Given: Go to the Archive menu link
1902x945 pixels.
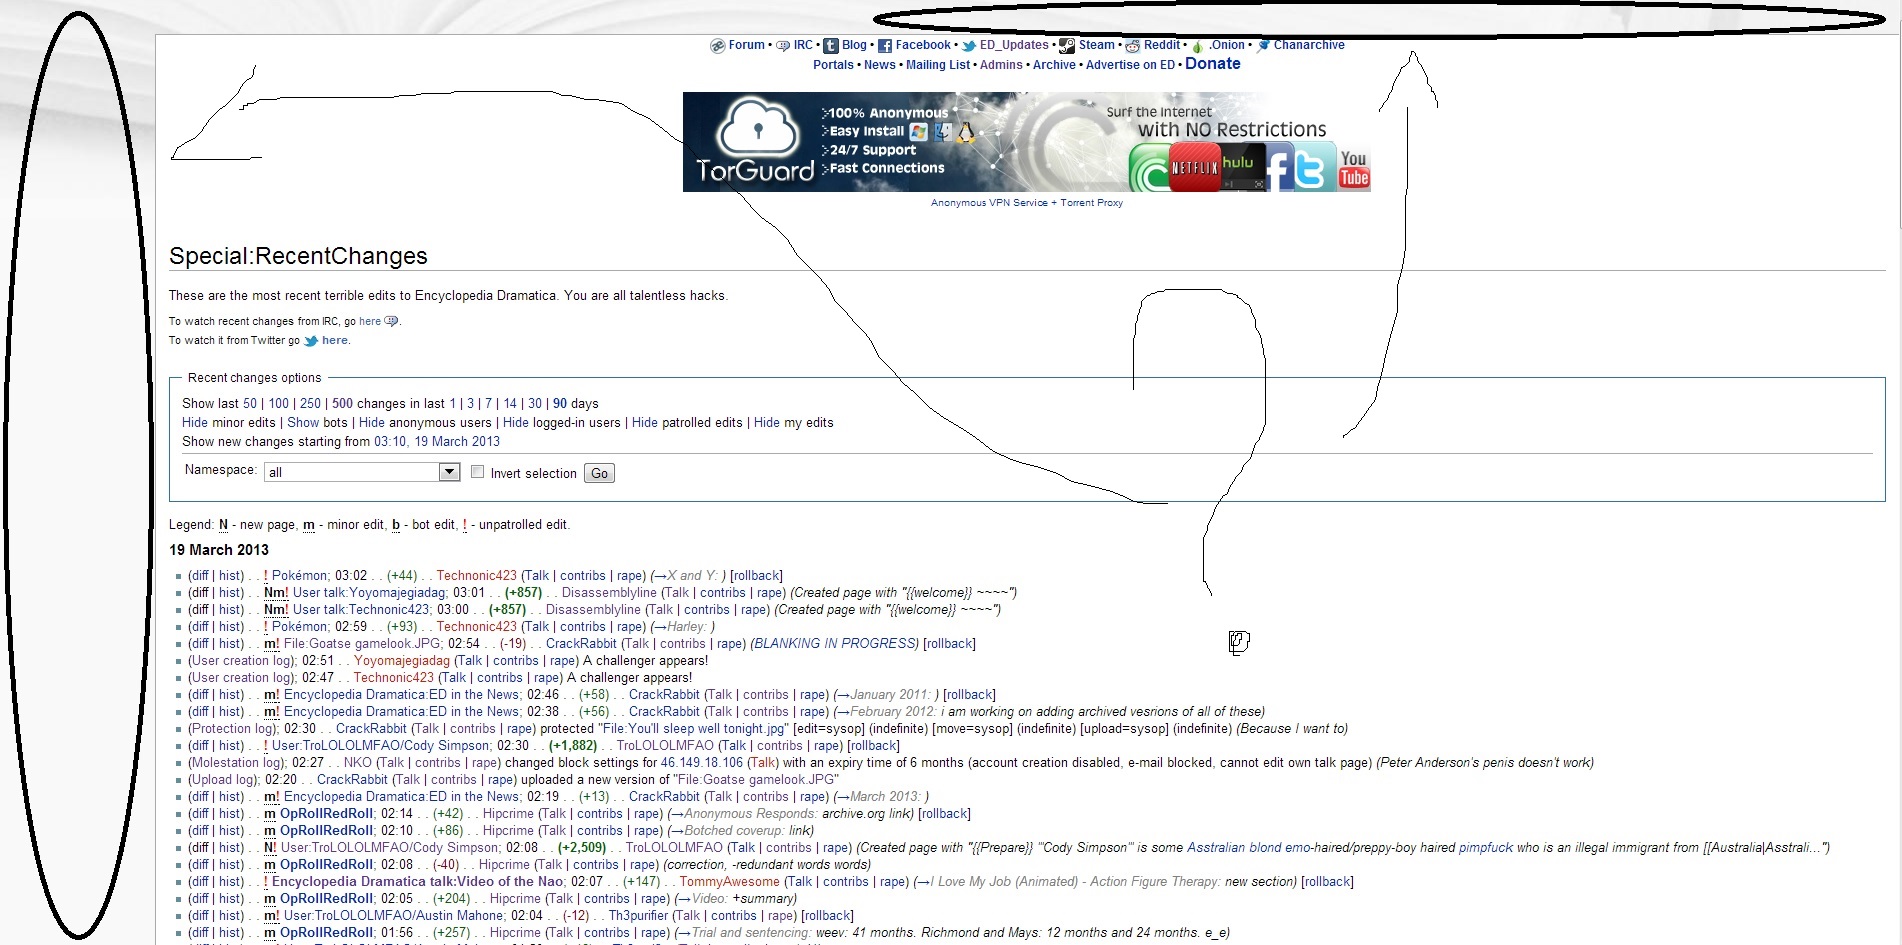Looking at the screenshot, I should click(x=1054, y=65).
